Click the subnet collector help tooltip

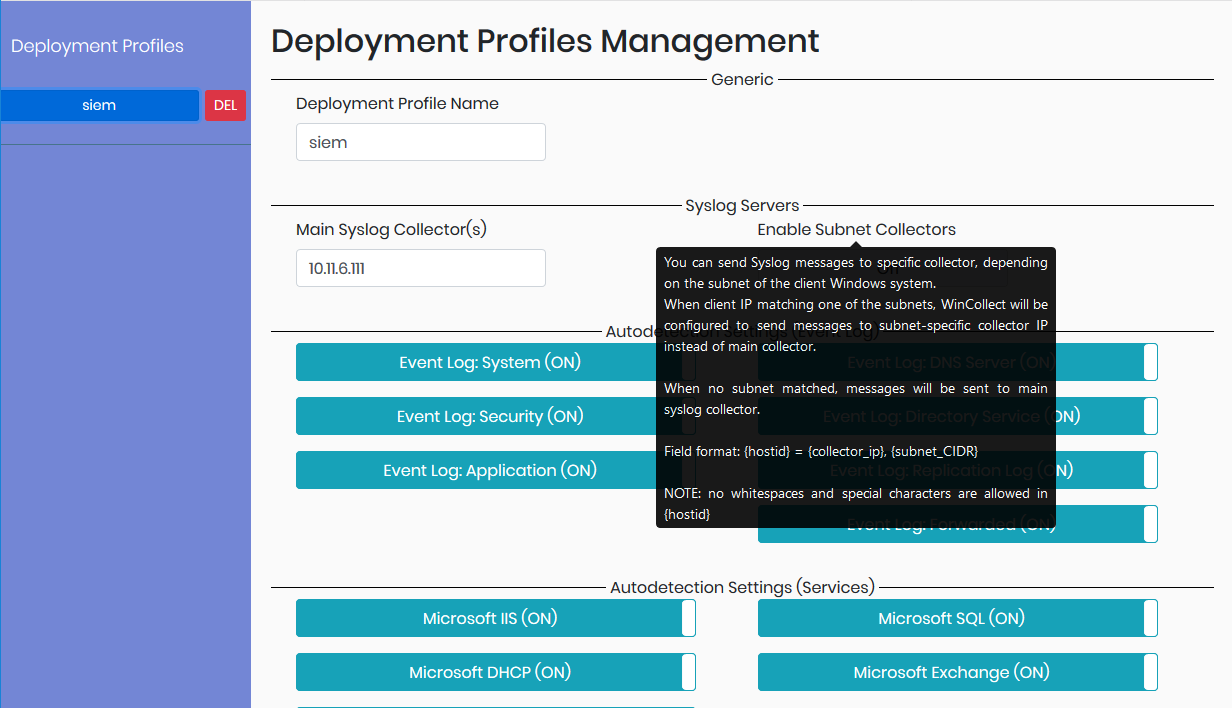(855, 388)
